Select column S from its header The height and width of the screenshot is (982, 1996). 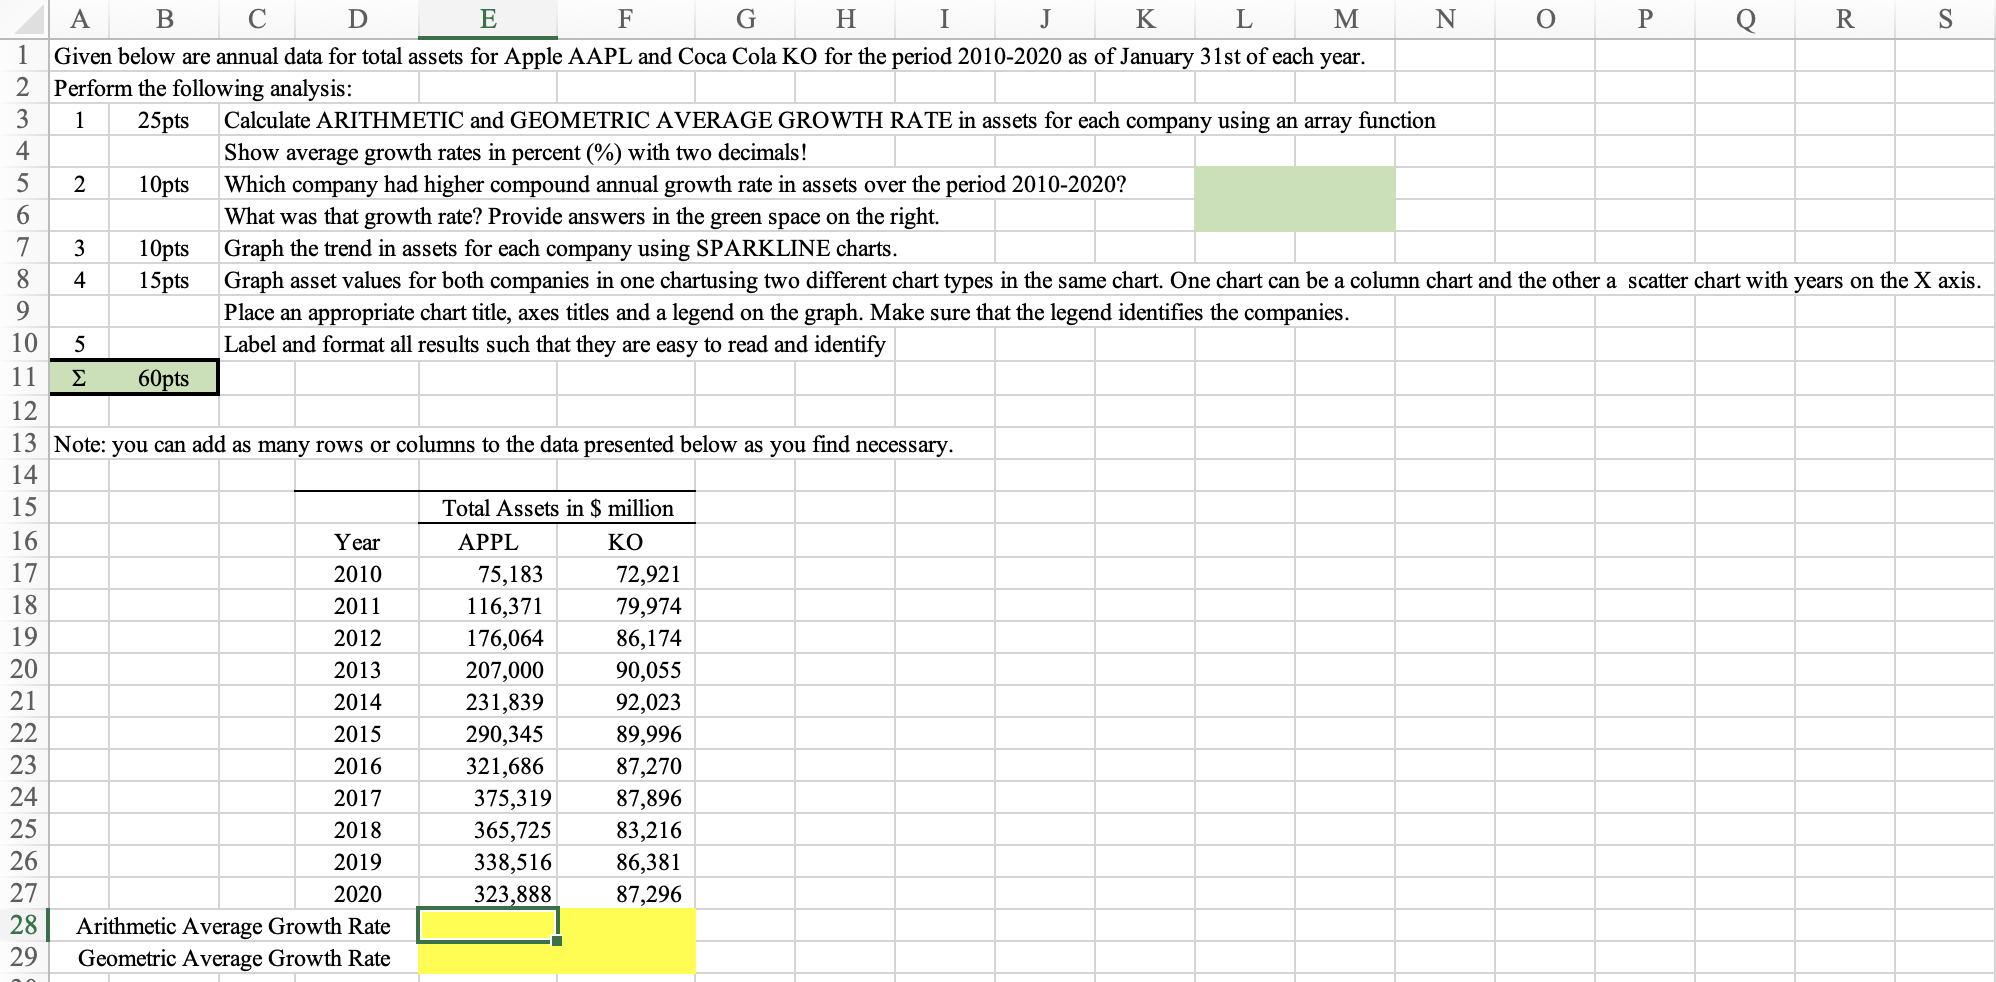1945,19
